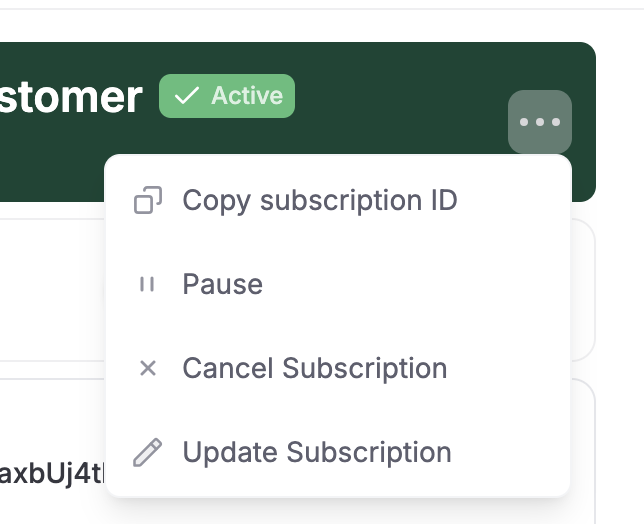Click the empty page margin right of the banner
Image resolution: width=644 pixels, height=524 pixels.
pos(620,123)
